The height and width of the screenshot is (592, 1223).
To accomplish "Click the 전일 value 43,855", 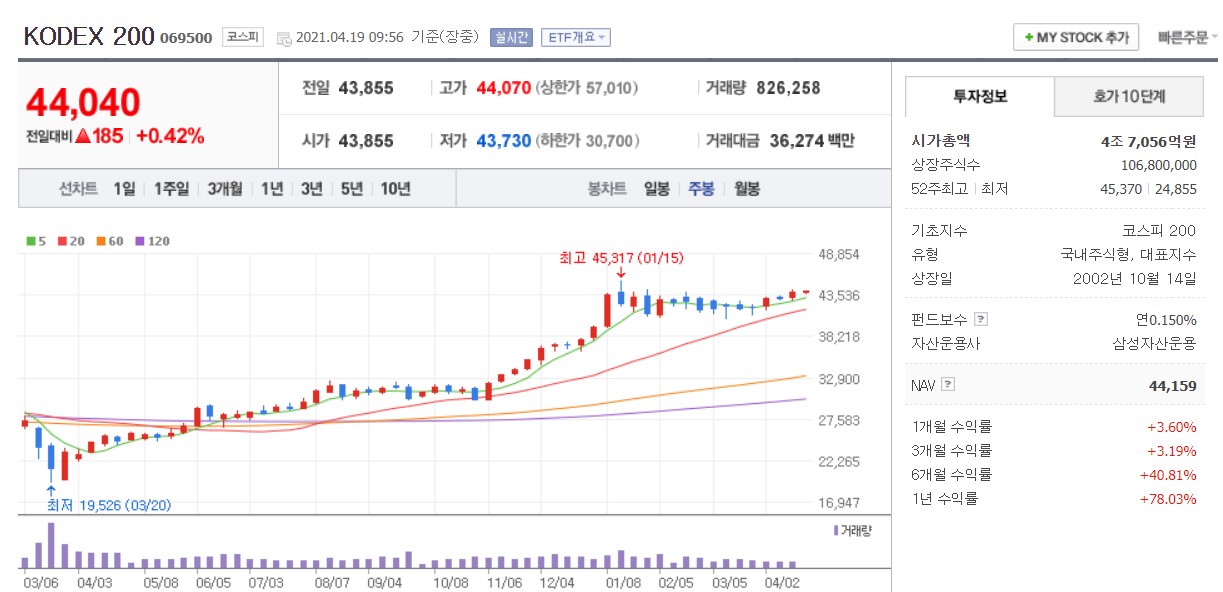I will click(x=366, y=88).
